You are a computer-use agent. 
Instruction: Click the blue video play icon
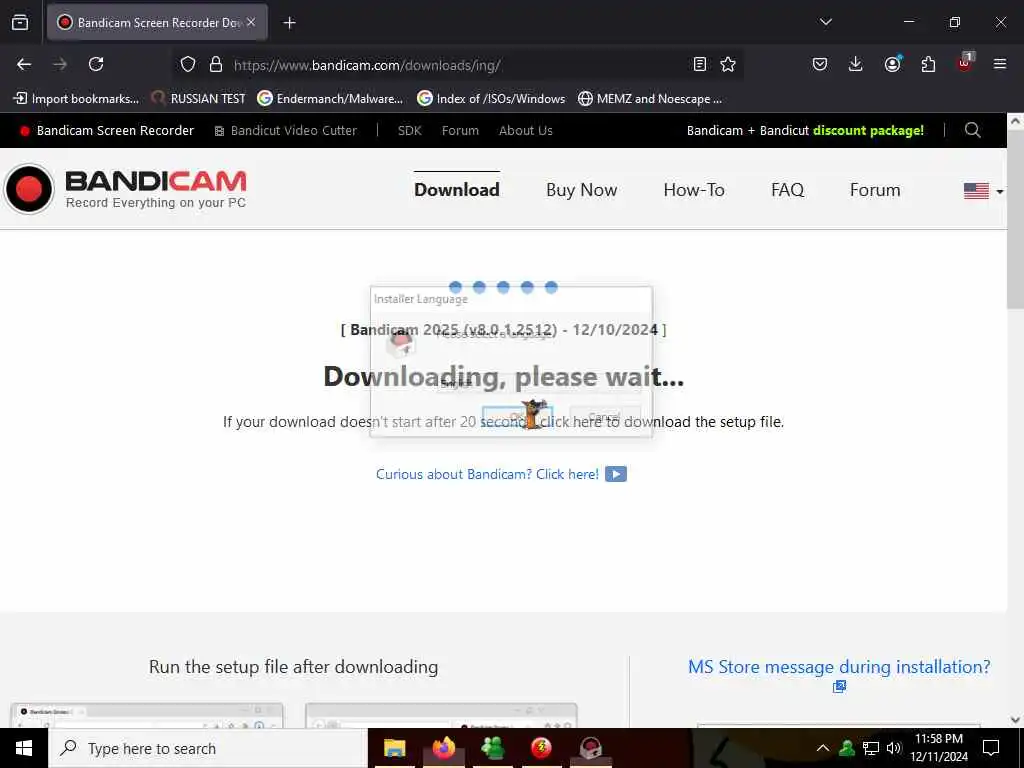tap(615, 474)
